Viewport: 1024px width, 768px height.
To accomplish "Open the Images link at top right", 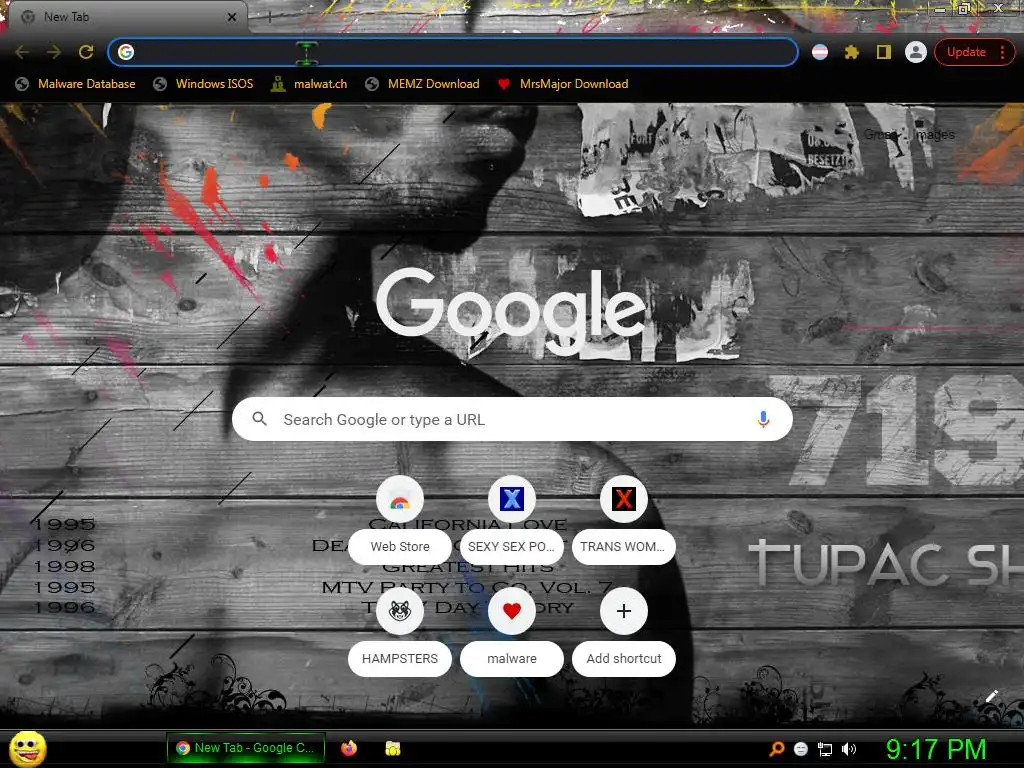I will point(935,135).
